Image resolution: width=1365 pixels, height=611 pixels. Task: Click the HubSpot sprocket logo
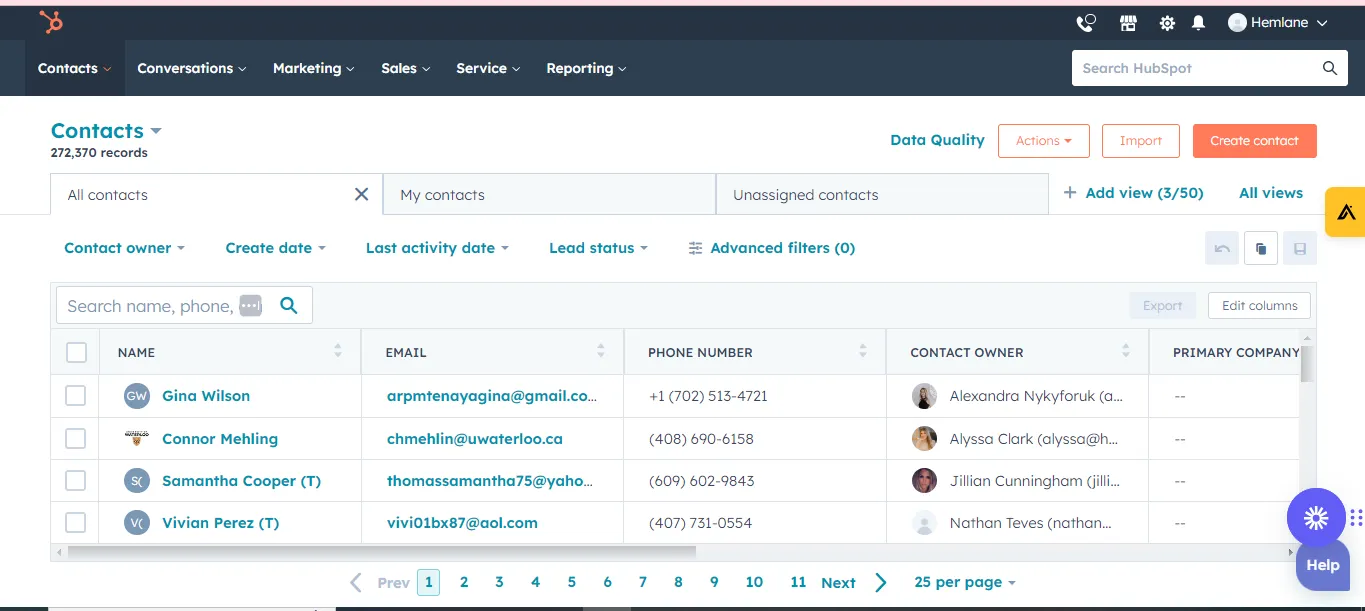(50, 22)
